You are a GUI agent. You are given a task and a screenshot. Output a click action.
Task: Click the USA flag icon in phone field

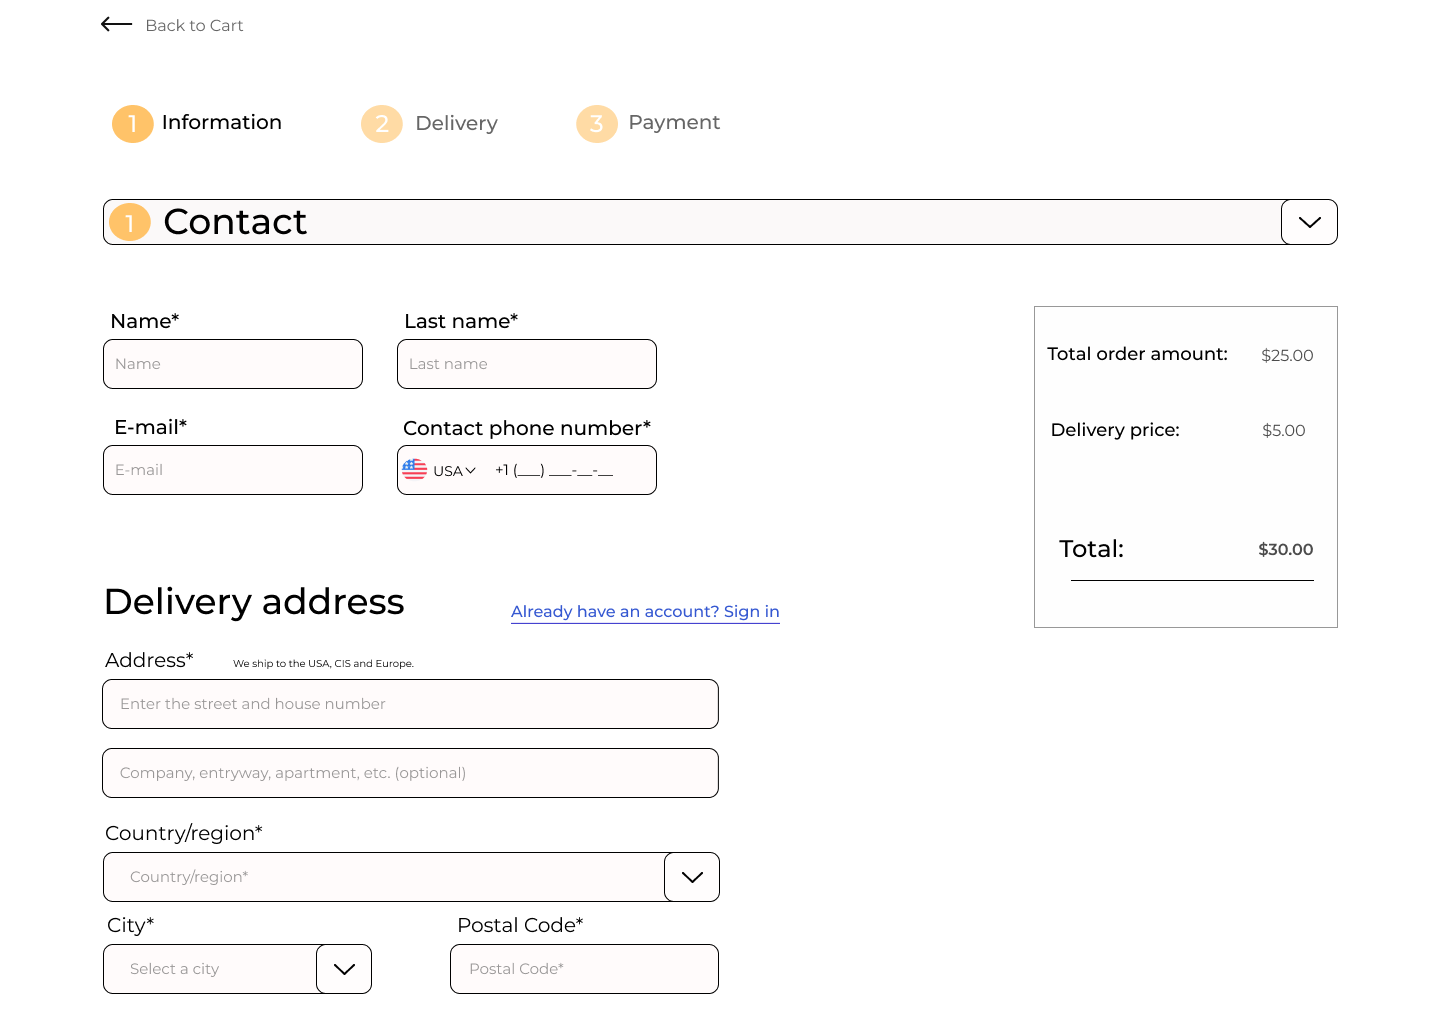[x=414, y=470]
